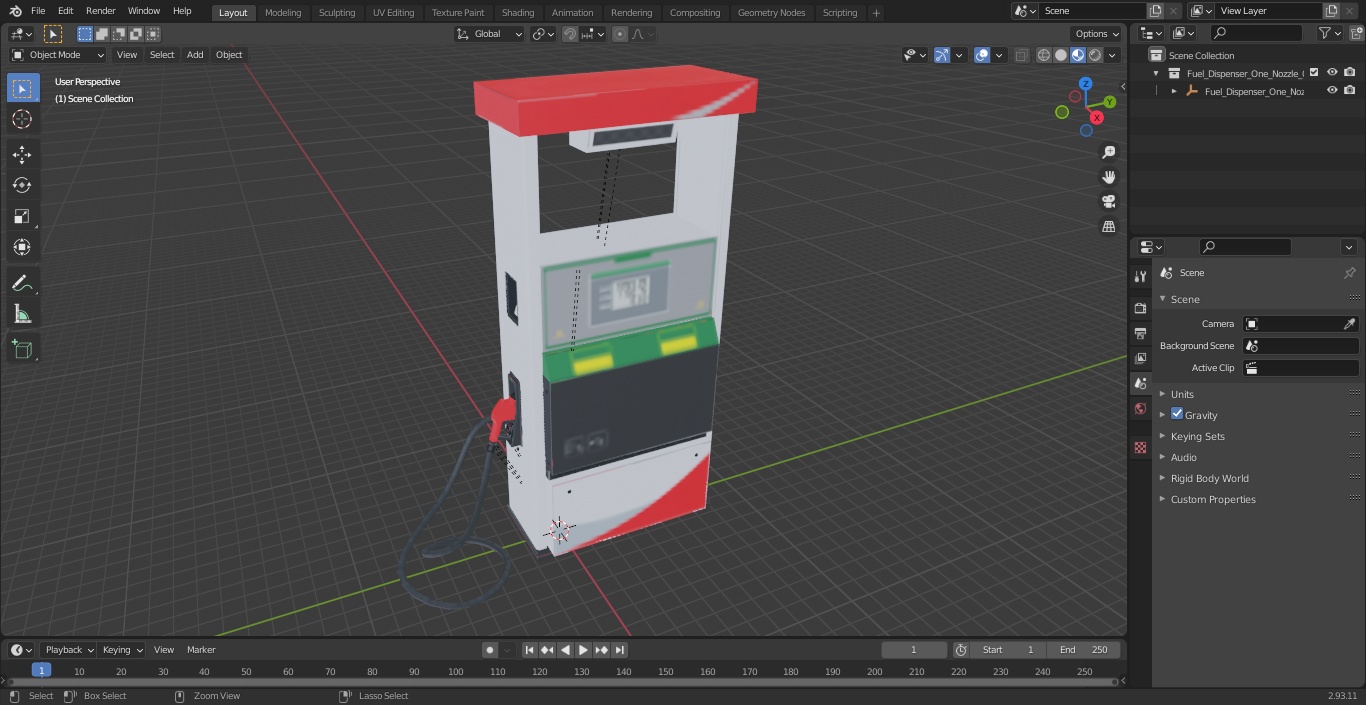Open the Object Mode dropdown
The image size is (1366, 705).
point(58,55)
